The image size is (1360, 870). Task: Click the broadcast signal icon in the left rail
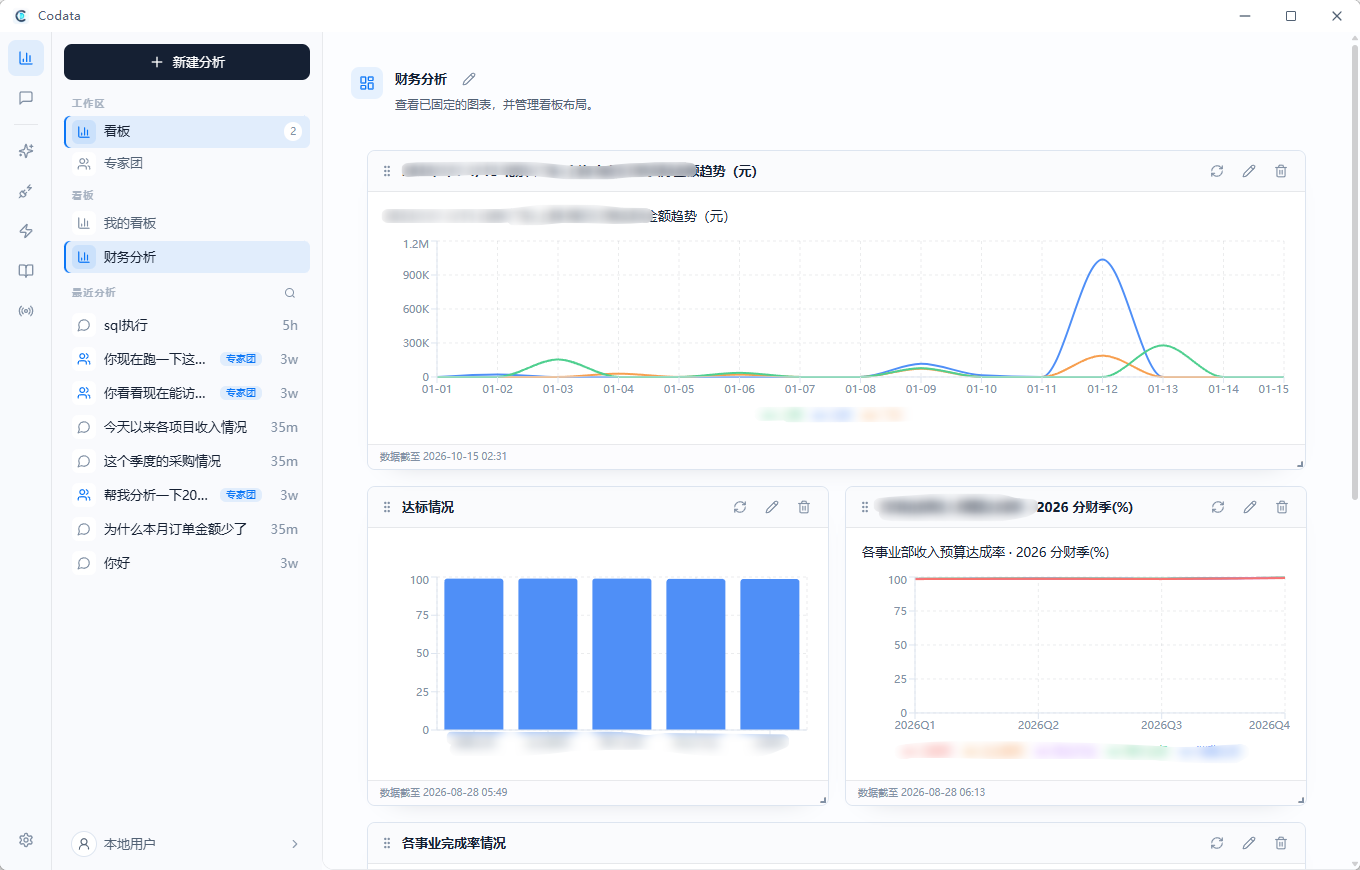pos(26,311)
